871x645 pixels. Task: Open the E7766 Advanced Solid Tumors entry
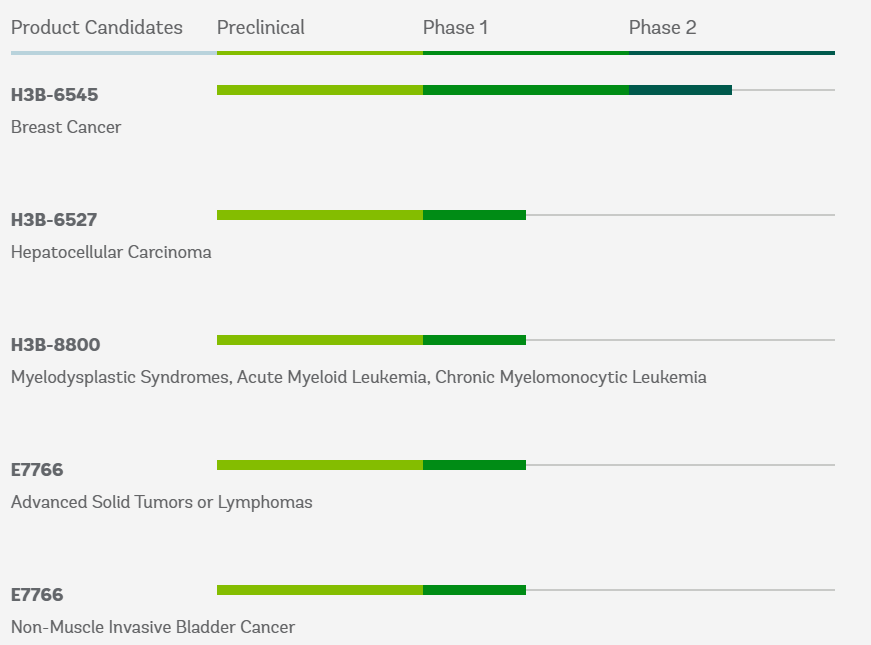[37, 470]
